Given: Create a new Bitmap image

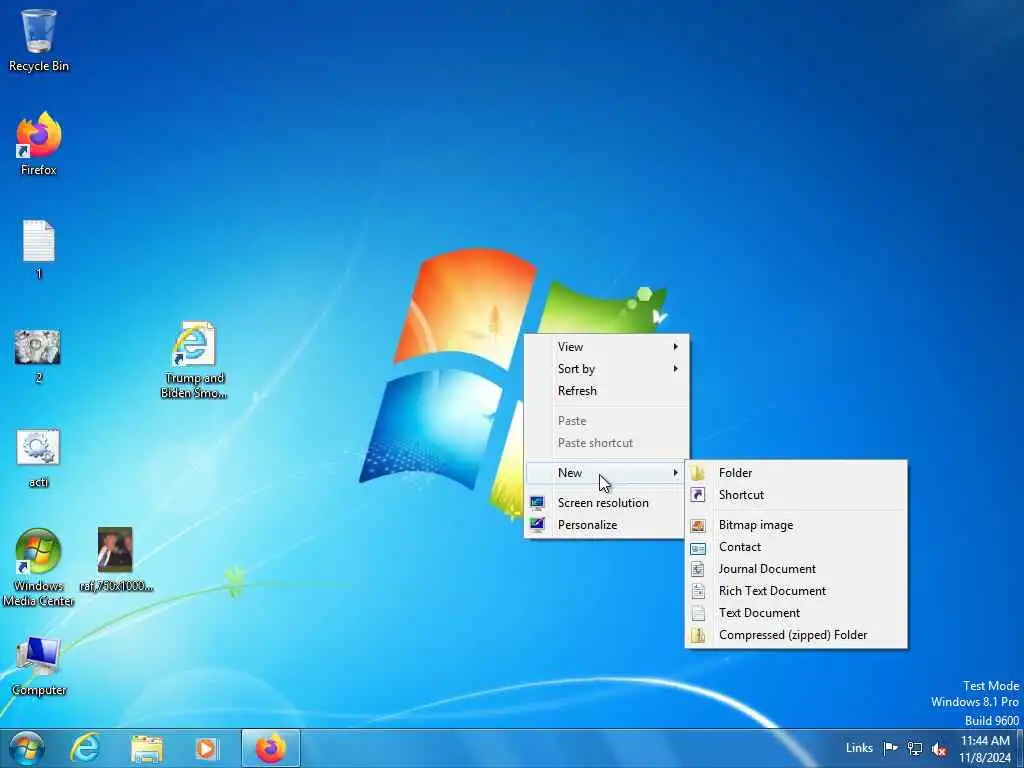Looking at the screenshot, I should tap(796, 525).
